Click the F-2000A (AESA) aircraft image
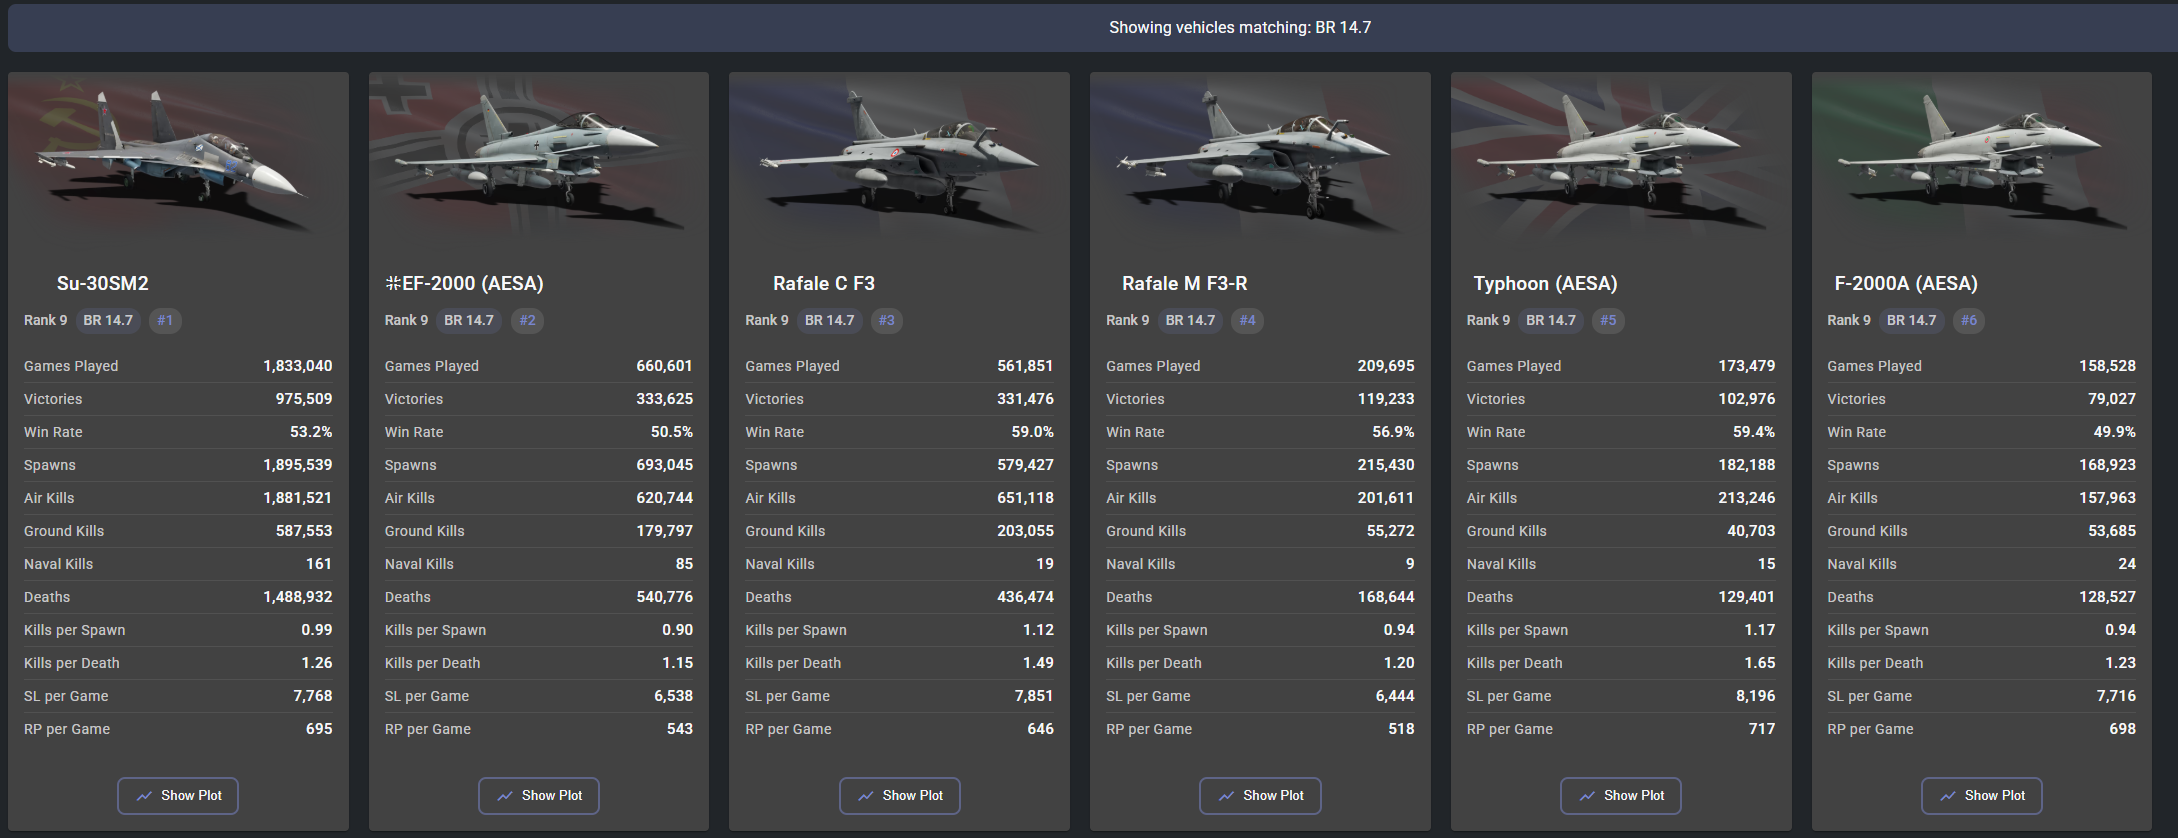Screen dimensions: 2178x838 (1981, 160)
